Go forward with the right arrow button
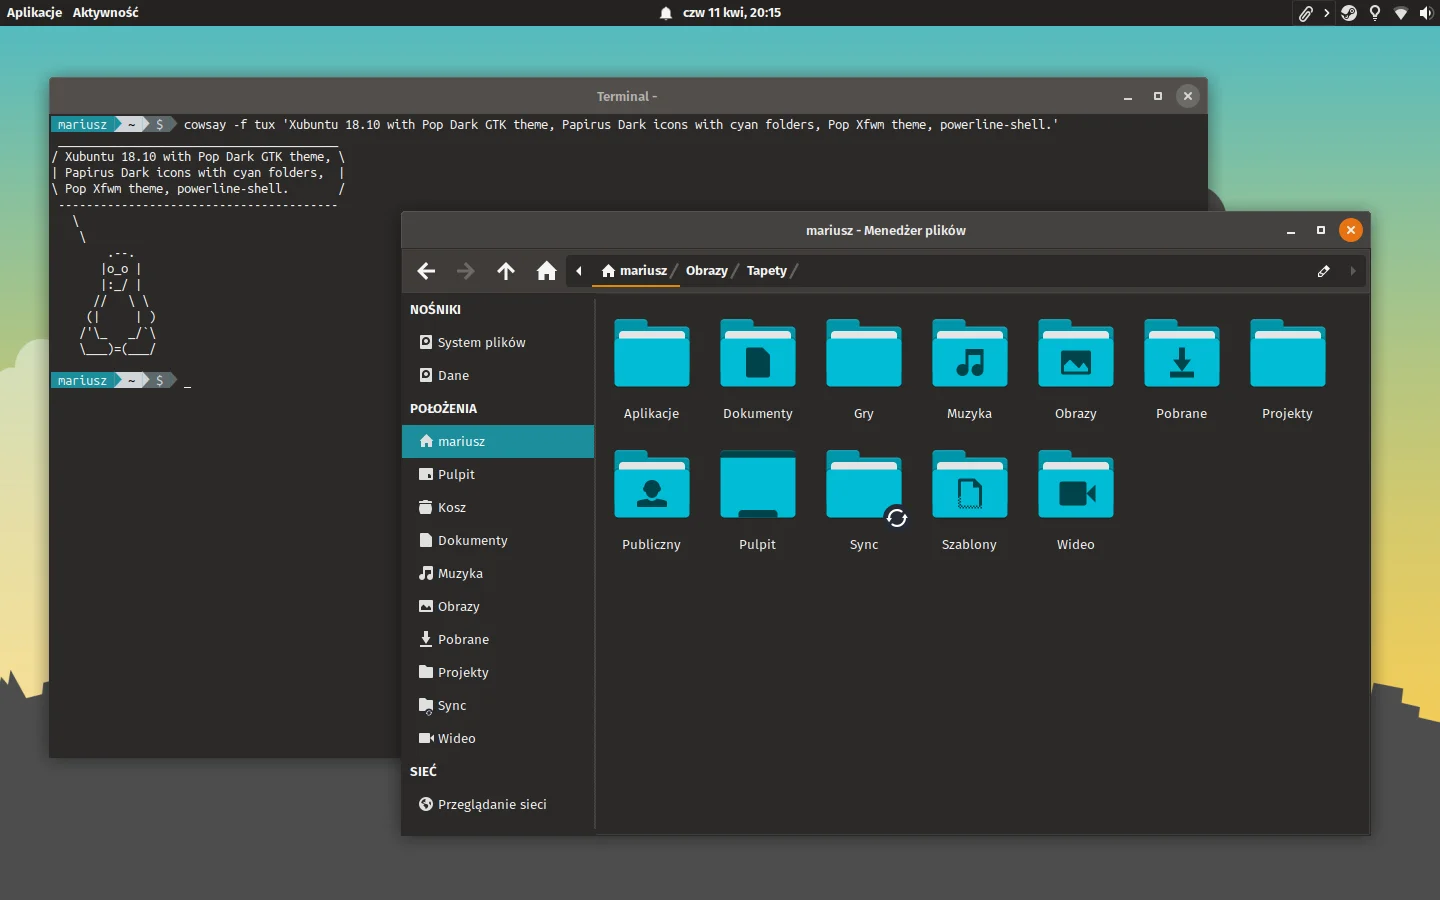This screenshot has width=1440, height=900. tap(466, 271)
